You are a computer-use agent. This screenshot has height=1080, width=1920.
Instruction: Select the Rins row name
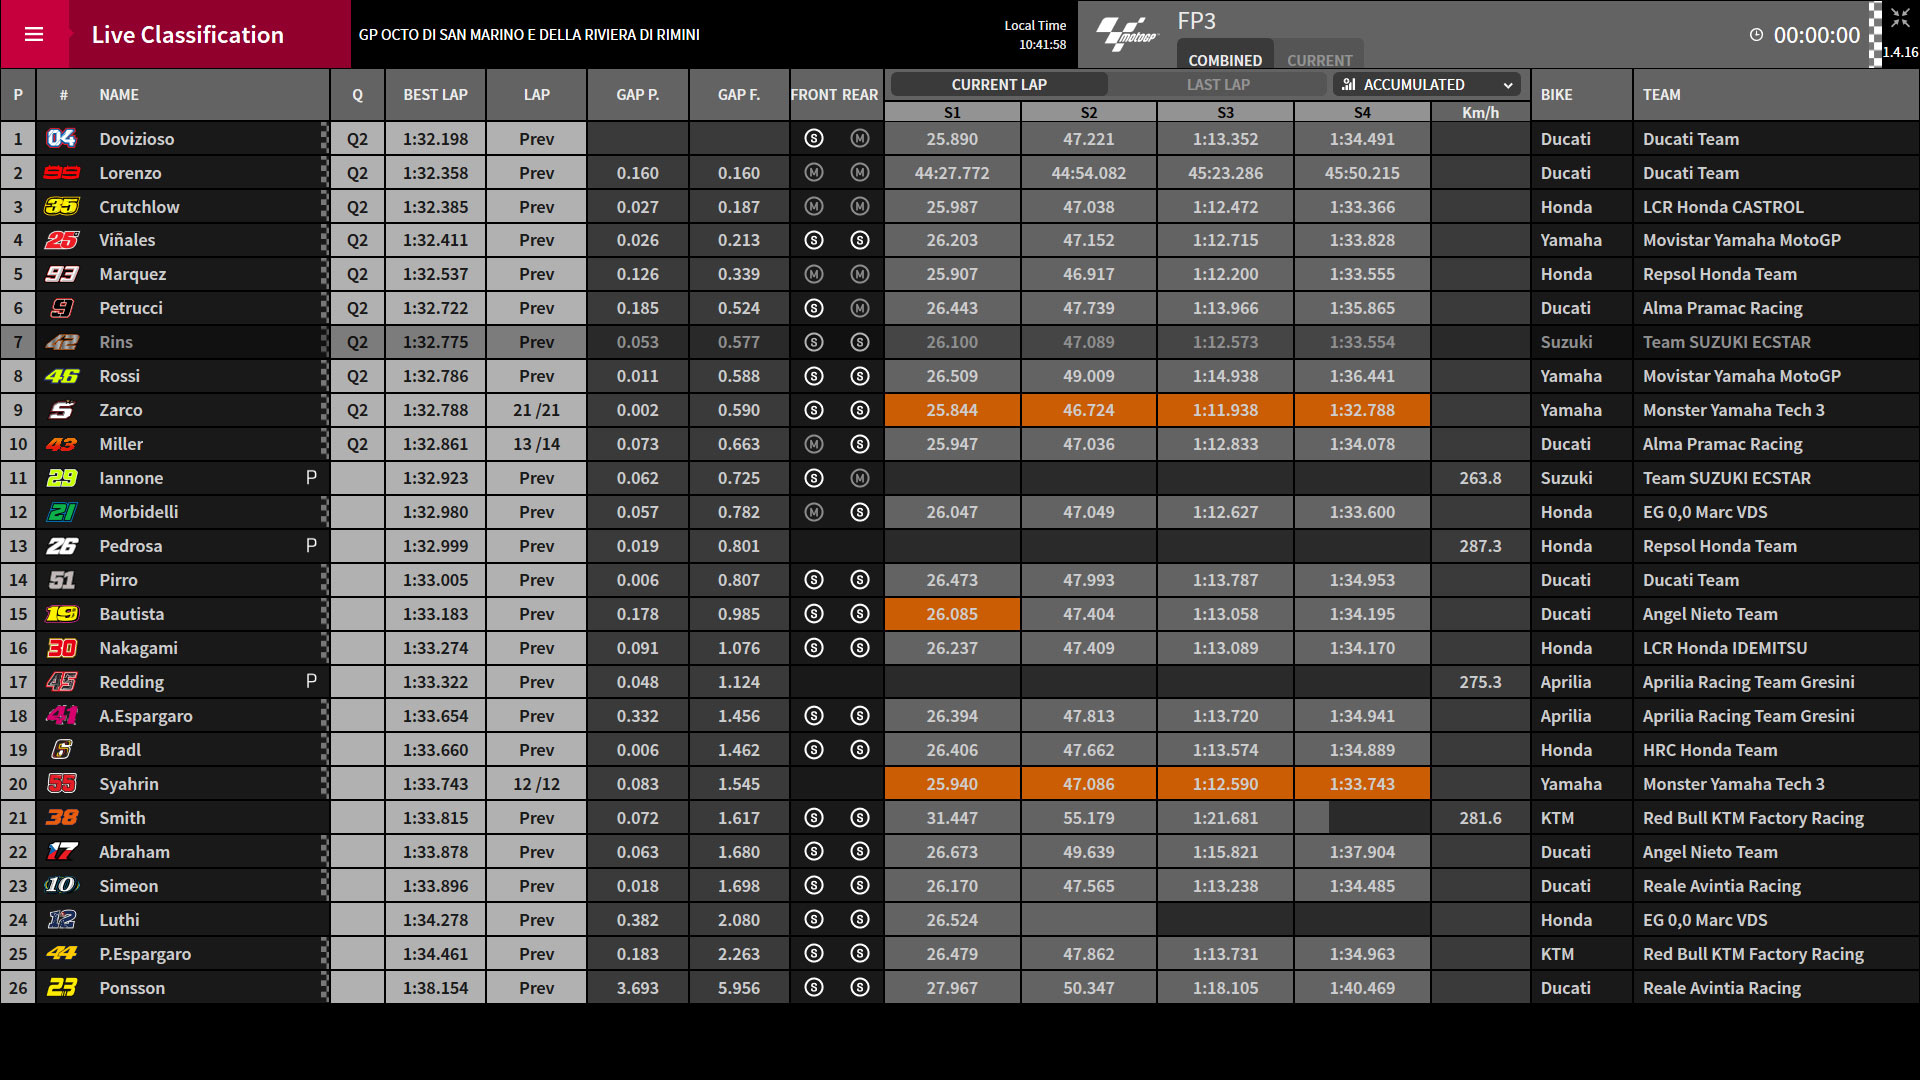[116, 342]
